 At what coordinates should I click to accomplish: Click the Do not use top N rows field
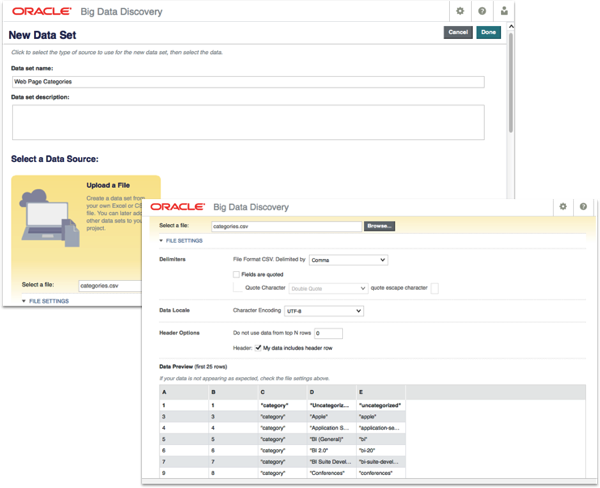pyautogui.click(x=328, y=333)
